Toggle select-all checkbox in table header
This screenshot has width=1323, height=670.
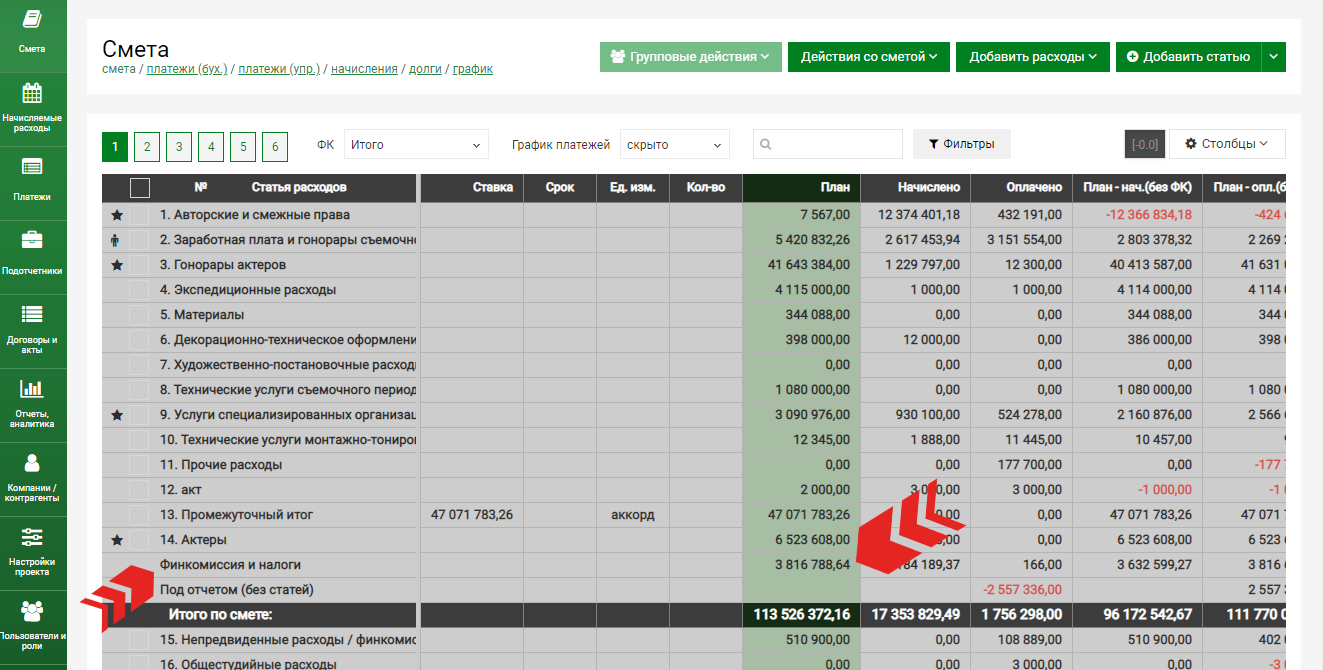pyautogui.click(x=140, y=188)
